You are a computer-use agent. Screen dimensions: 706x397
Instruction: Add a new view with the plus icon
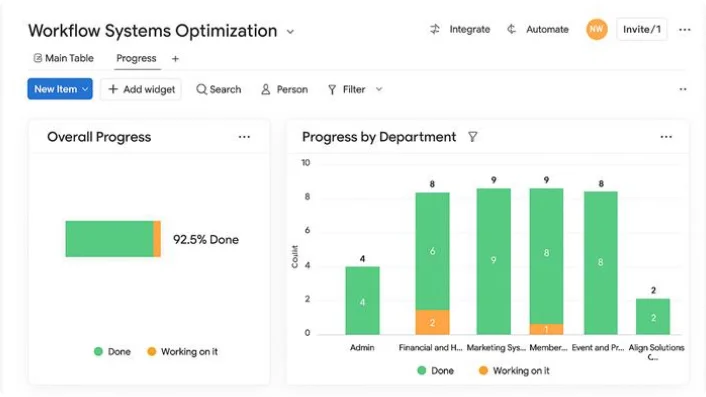click(x=175, y=59)
